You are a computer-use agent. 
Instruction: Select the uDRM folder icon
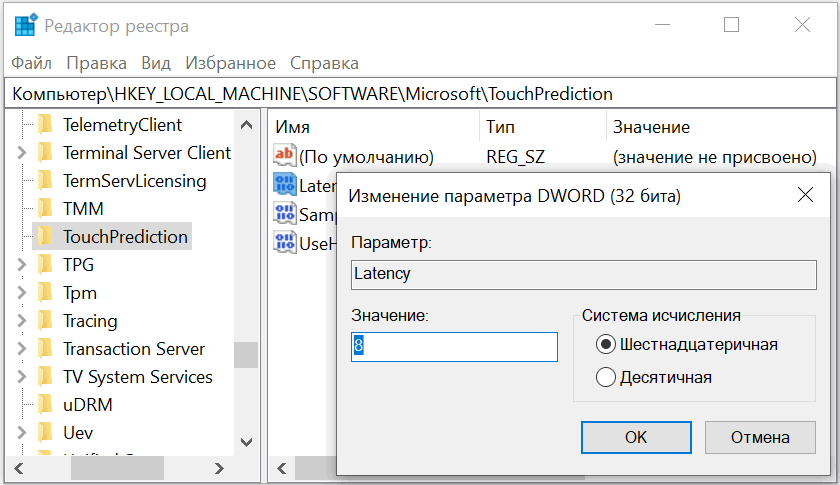[x=46, y=405]
